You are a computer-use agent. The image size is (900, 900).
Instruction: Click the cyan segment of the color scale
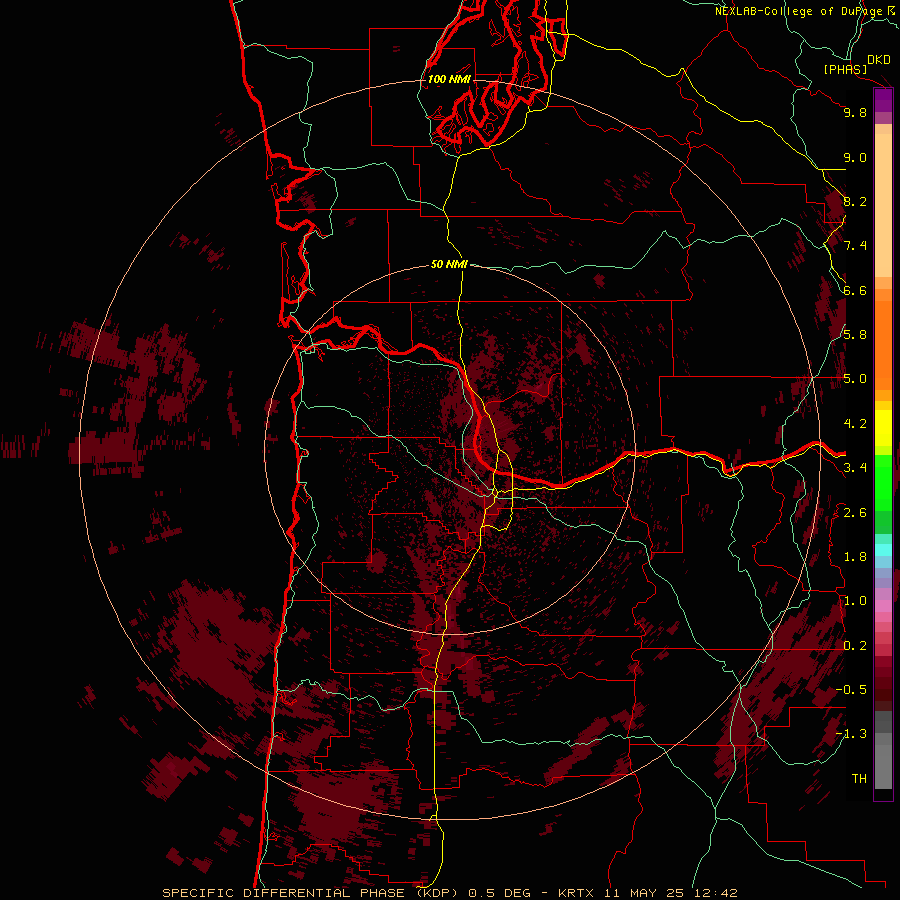pos(883,550)
